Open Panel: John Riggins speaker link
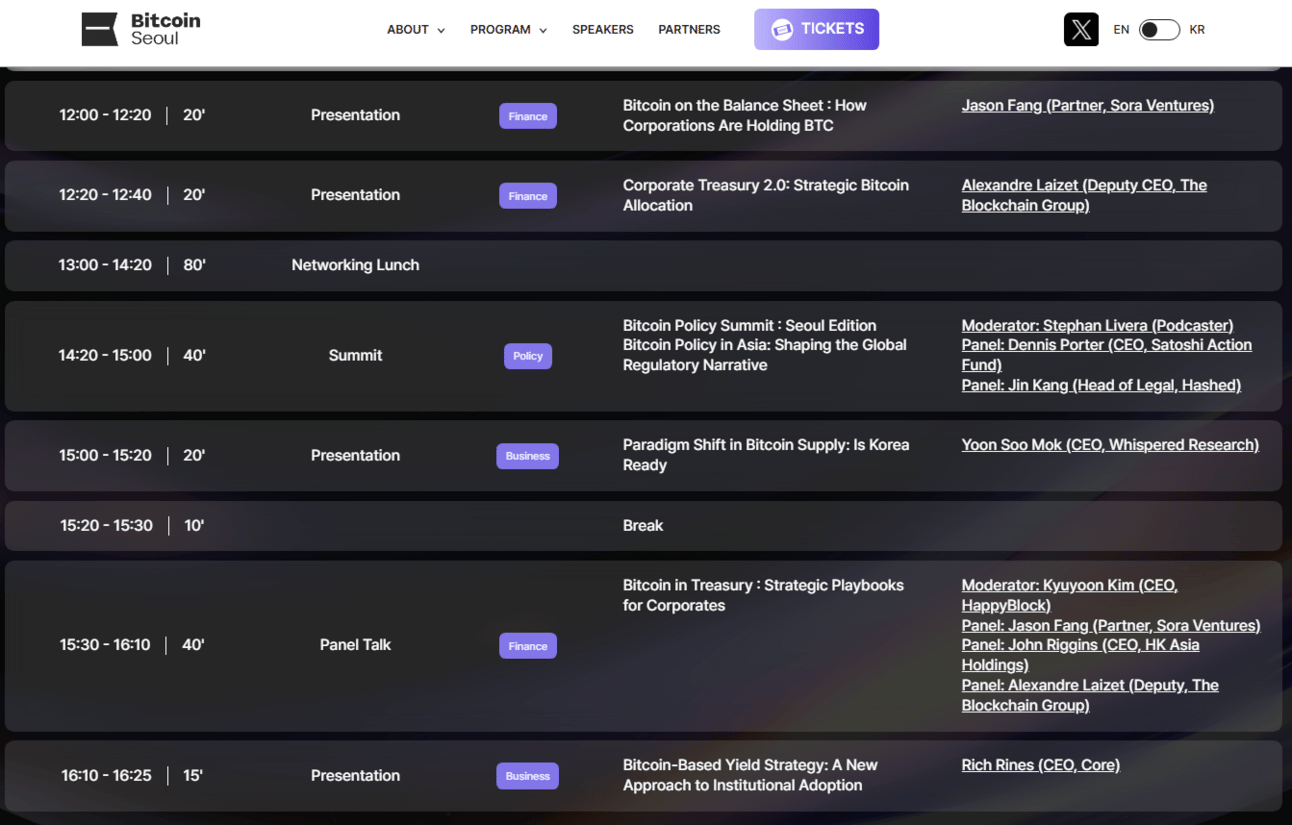This screenshot has width=1292, height=825. [x=1081, y=655]
